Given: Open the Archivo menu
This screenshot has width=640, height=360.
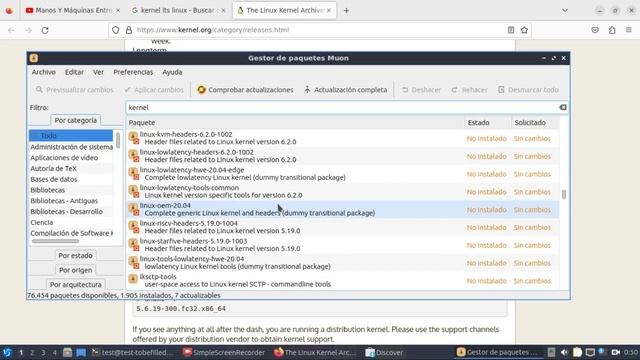Looking at the screenshot, I should (44, 72).
